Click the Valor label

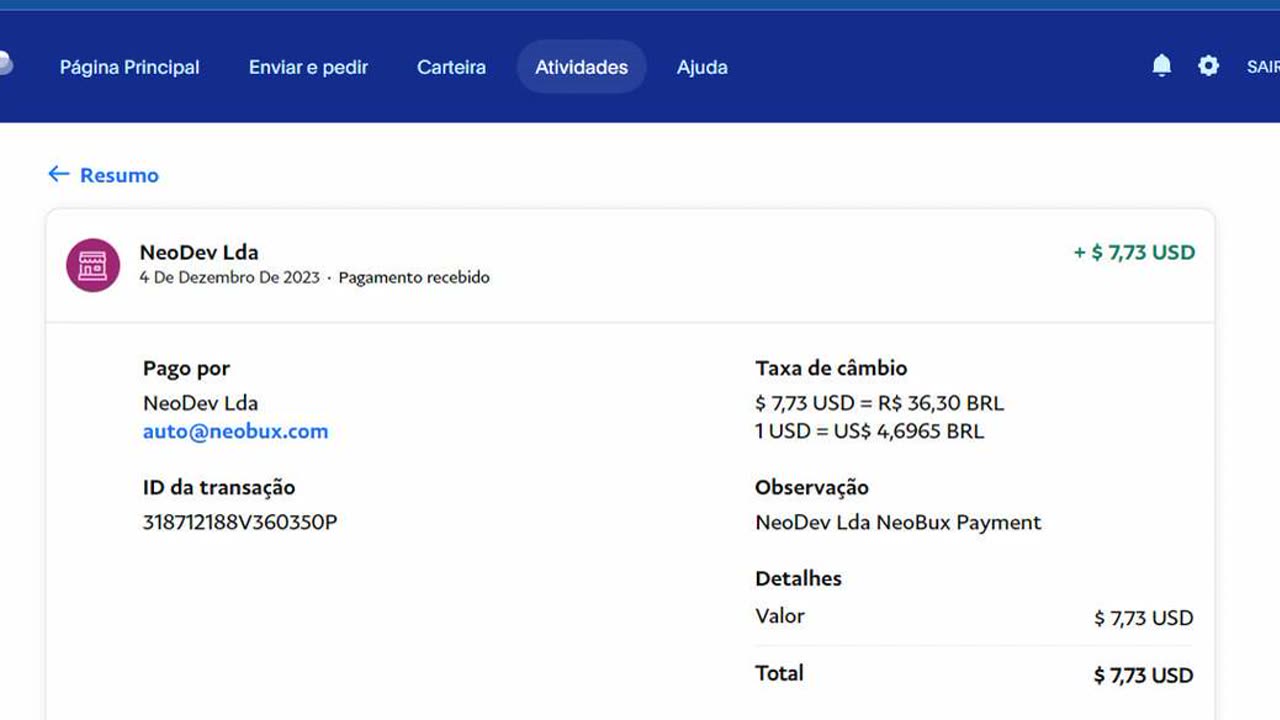780,616
